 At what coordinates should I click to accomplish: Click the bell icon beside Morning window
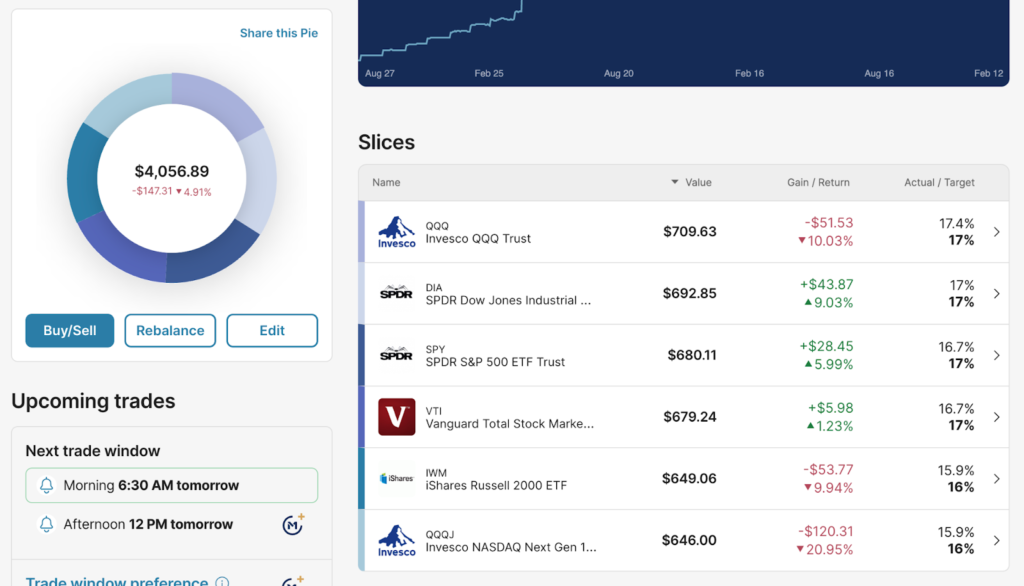46,485
